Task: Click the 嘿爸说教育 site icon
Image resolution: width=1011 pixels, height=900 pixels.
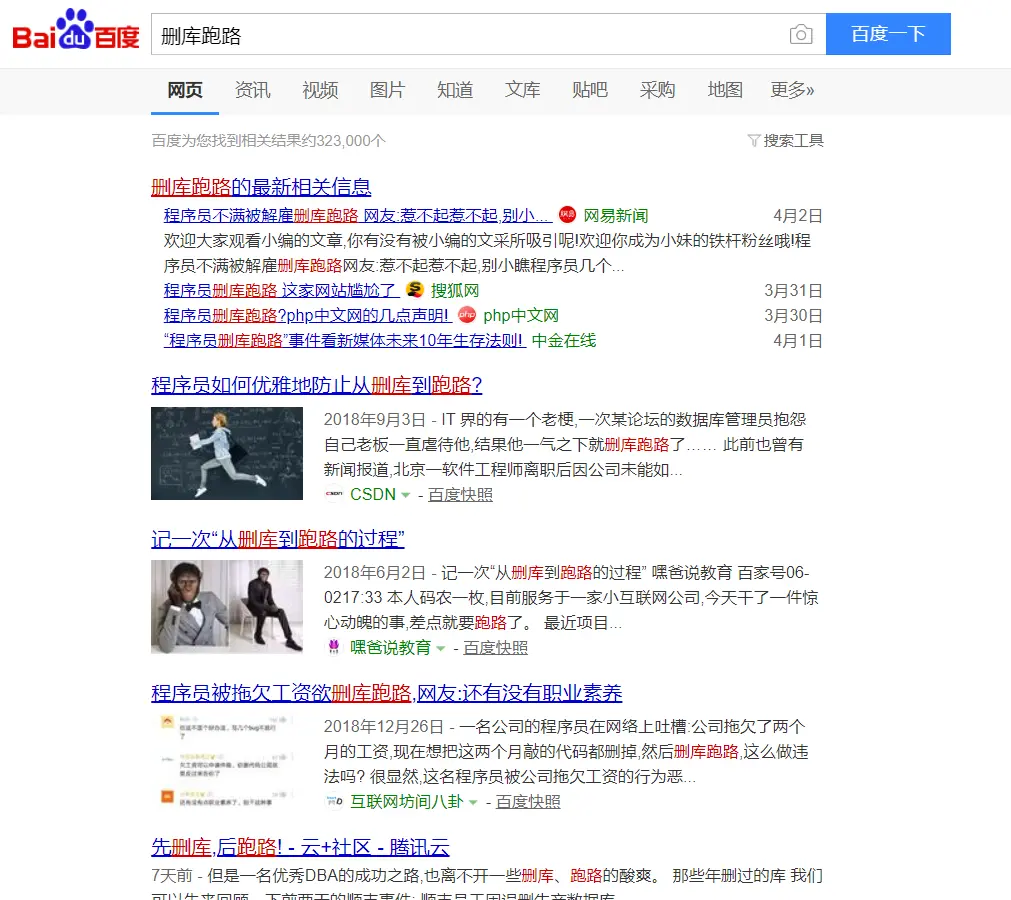Action: [x=334, y=647]
